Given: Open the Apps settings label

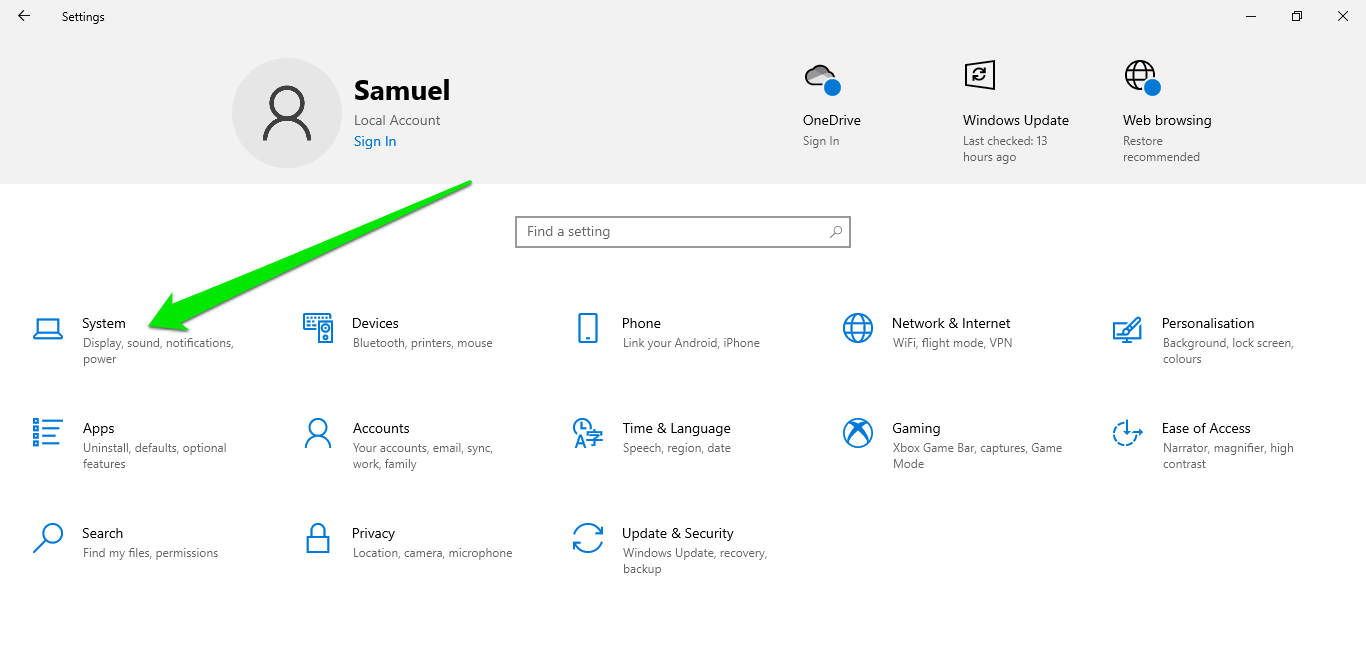Looking at the screenshot, I should [99, 428].
